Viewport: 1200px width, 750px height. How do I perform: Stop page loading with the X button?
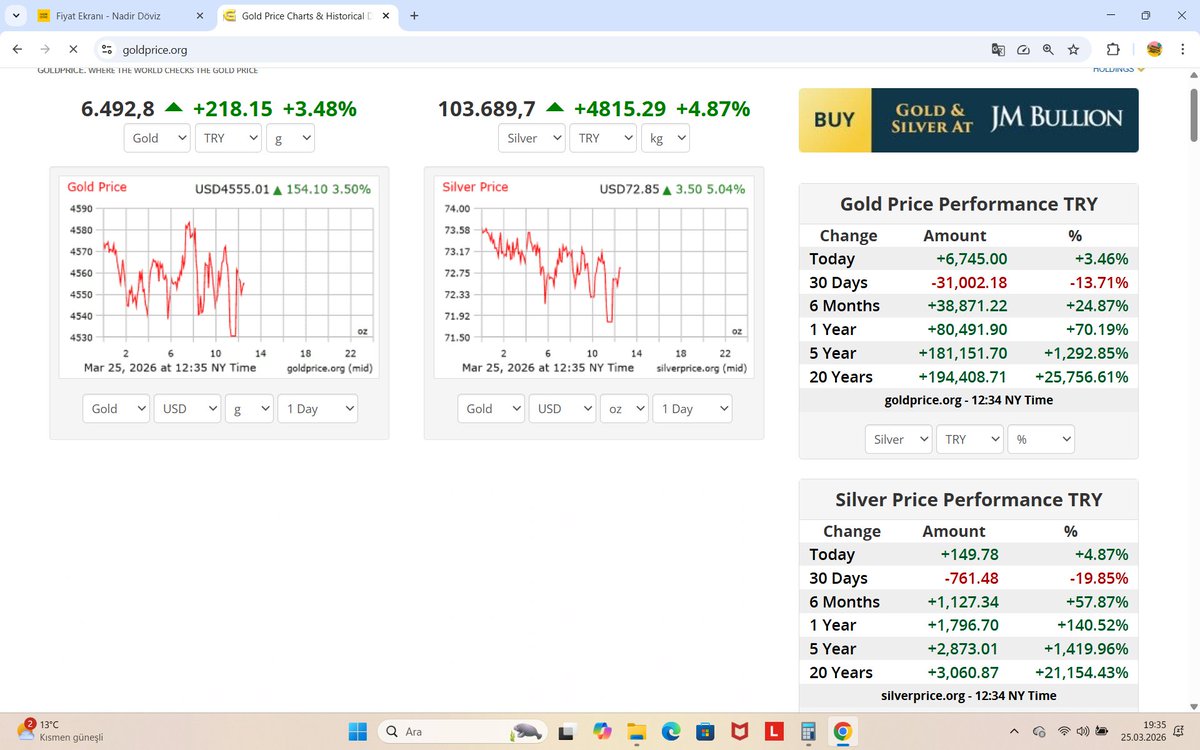click(73, 49)
